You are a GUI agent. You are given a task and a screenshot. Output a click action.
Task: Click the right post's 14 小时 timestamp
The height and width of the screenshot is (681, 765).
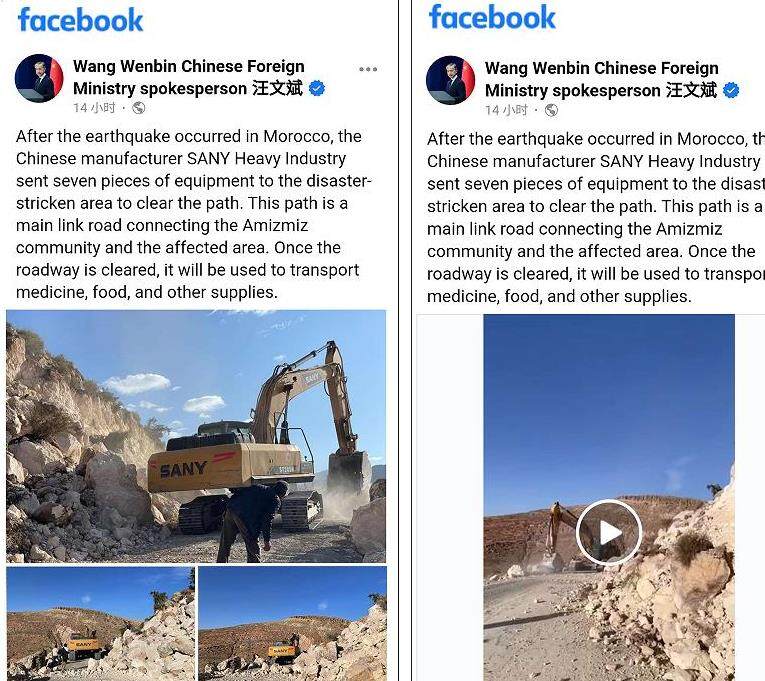[506, 110]
